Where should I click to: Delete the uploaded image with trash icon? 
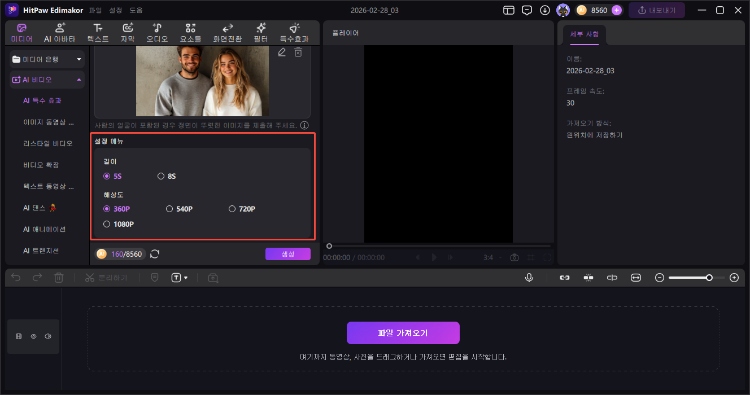click(298, 52)
